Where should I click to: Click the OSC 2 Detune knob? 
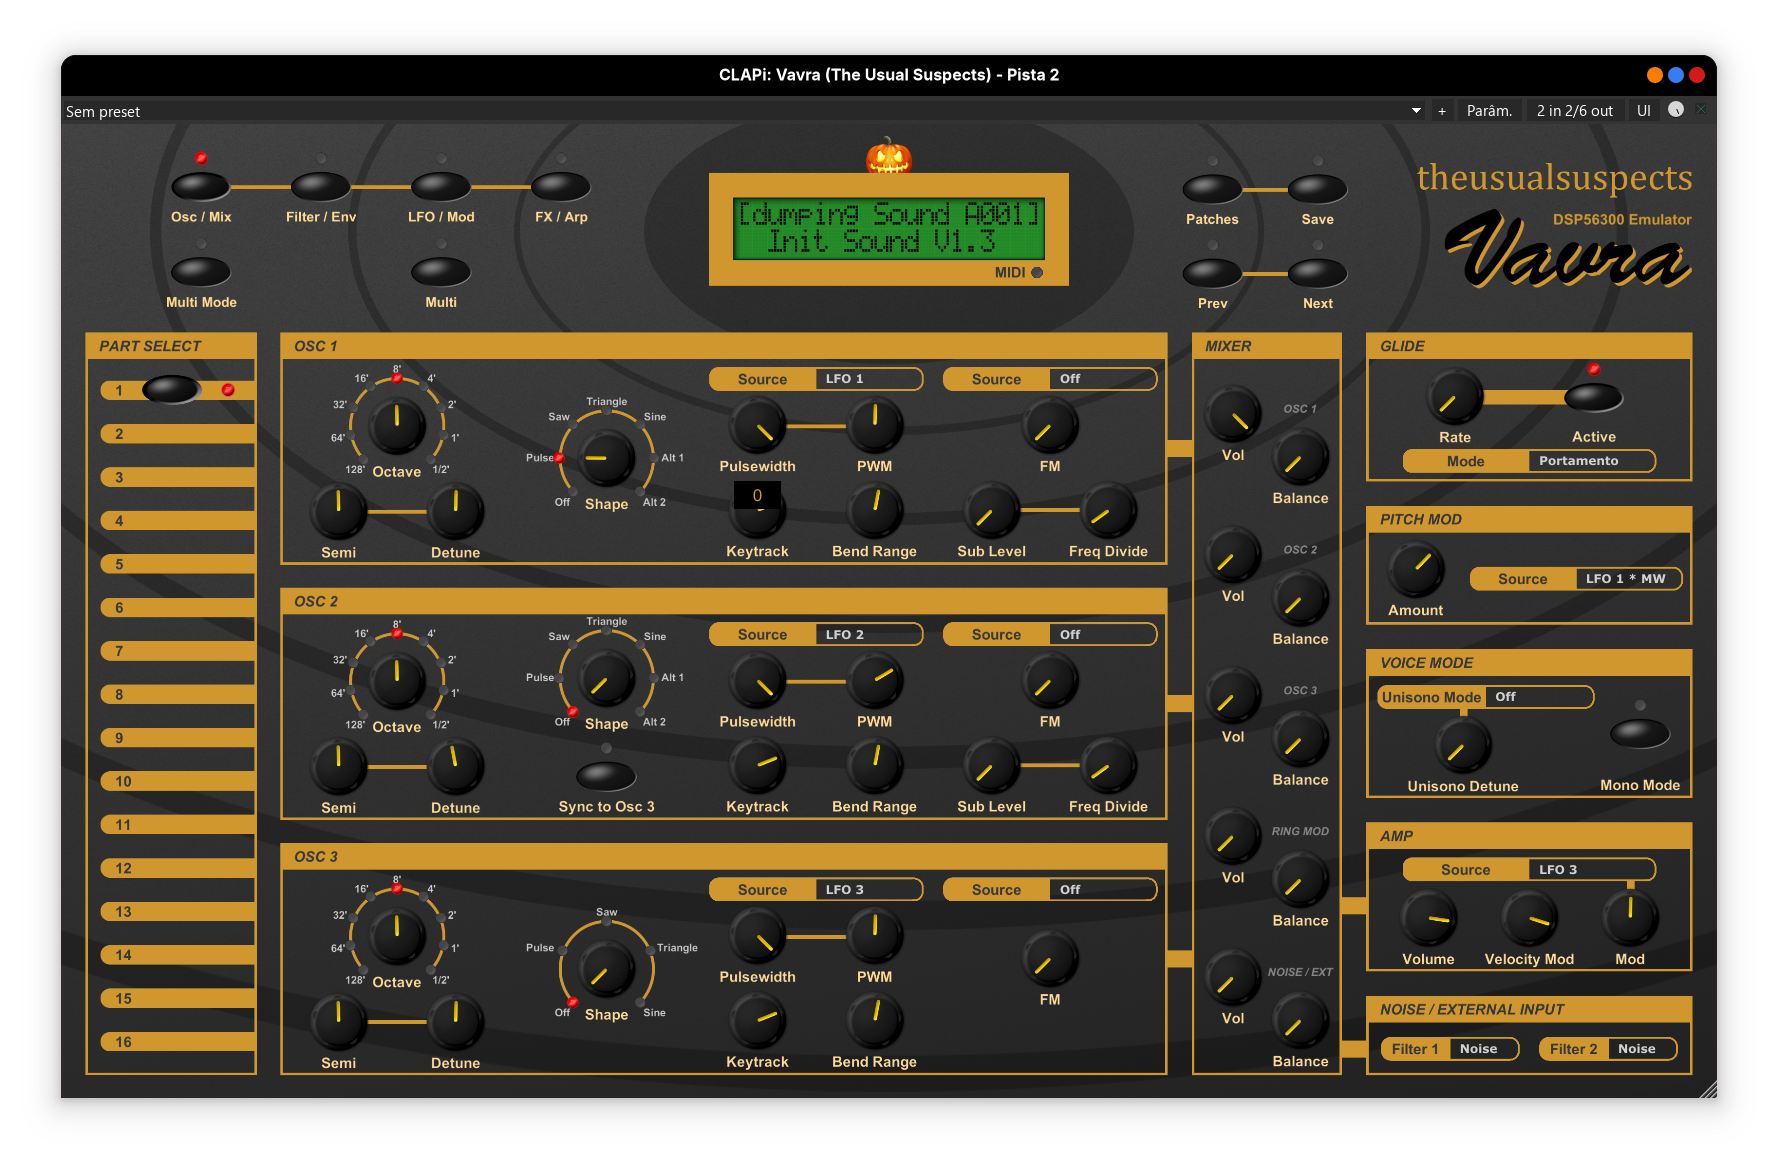pyautogui.click(x=455, y=766)
